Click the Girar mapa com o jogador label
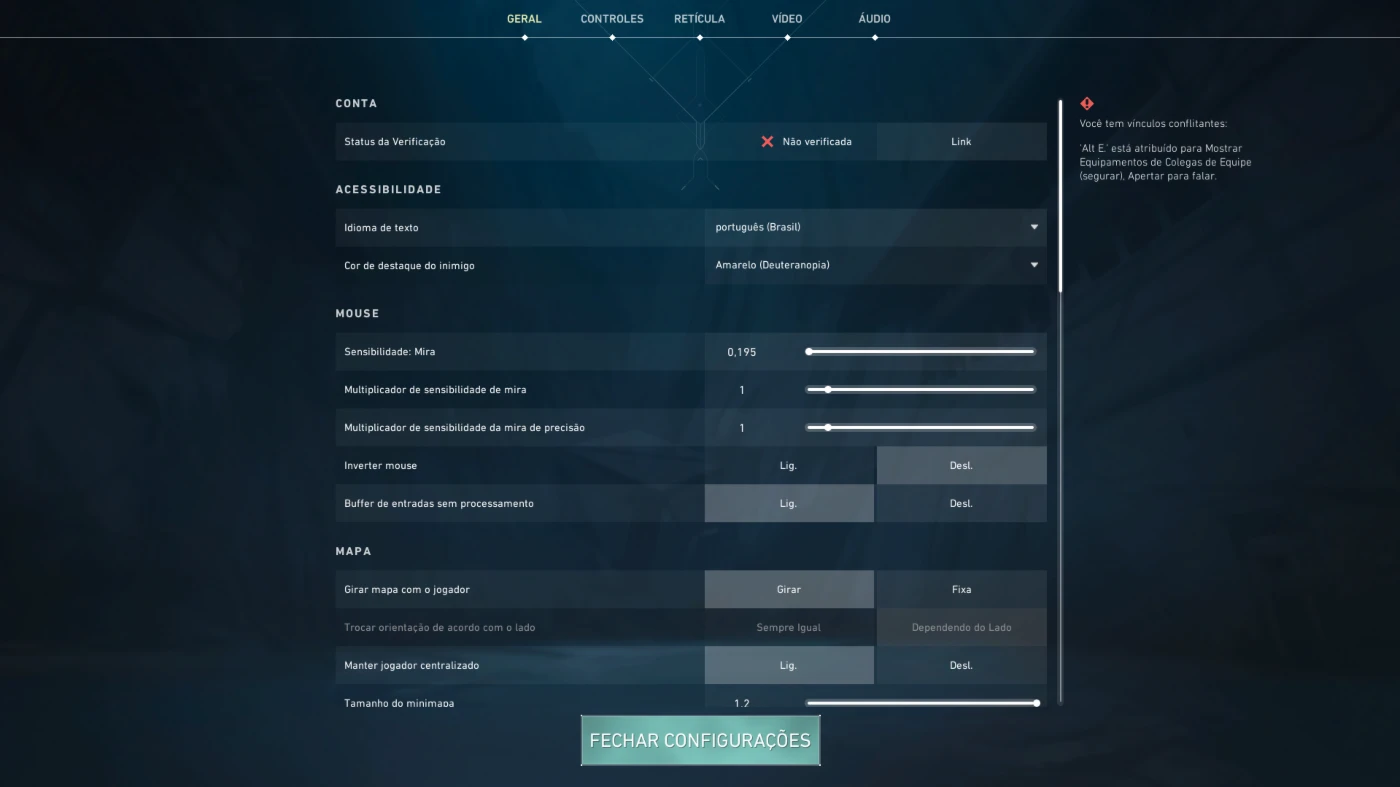 pyautogui.click(x=408, y=590)
